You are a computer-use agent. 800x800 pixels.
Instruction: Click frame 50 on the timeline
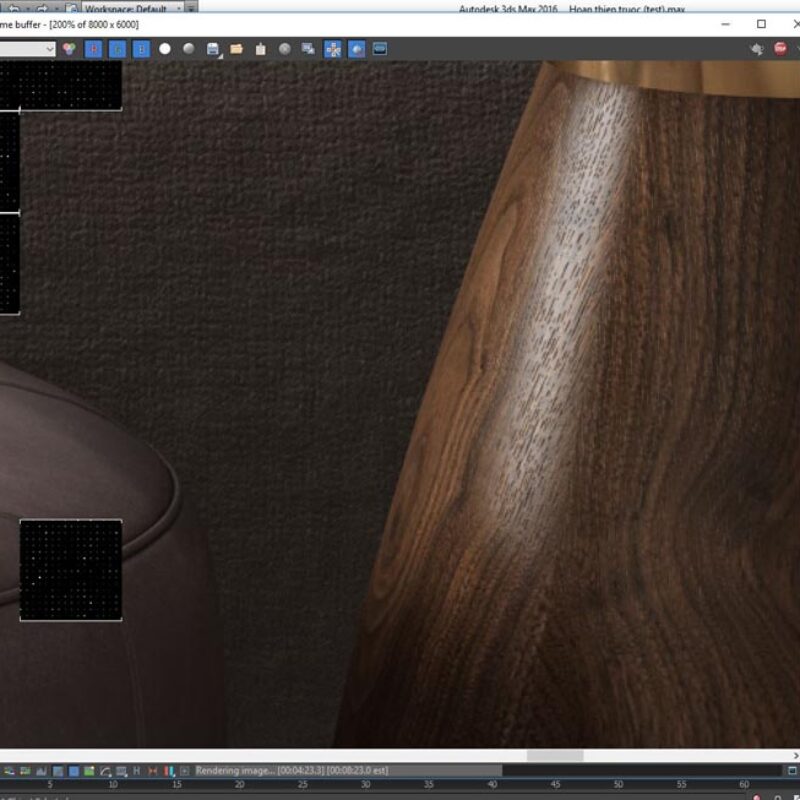pyautogui.click(x=618, y=784)
